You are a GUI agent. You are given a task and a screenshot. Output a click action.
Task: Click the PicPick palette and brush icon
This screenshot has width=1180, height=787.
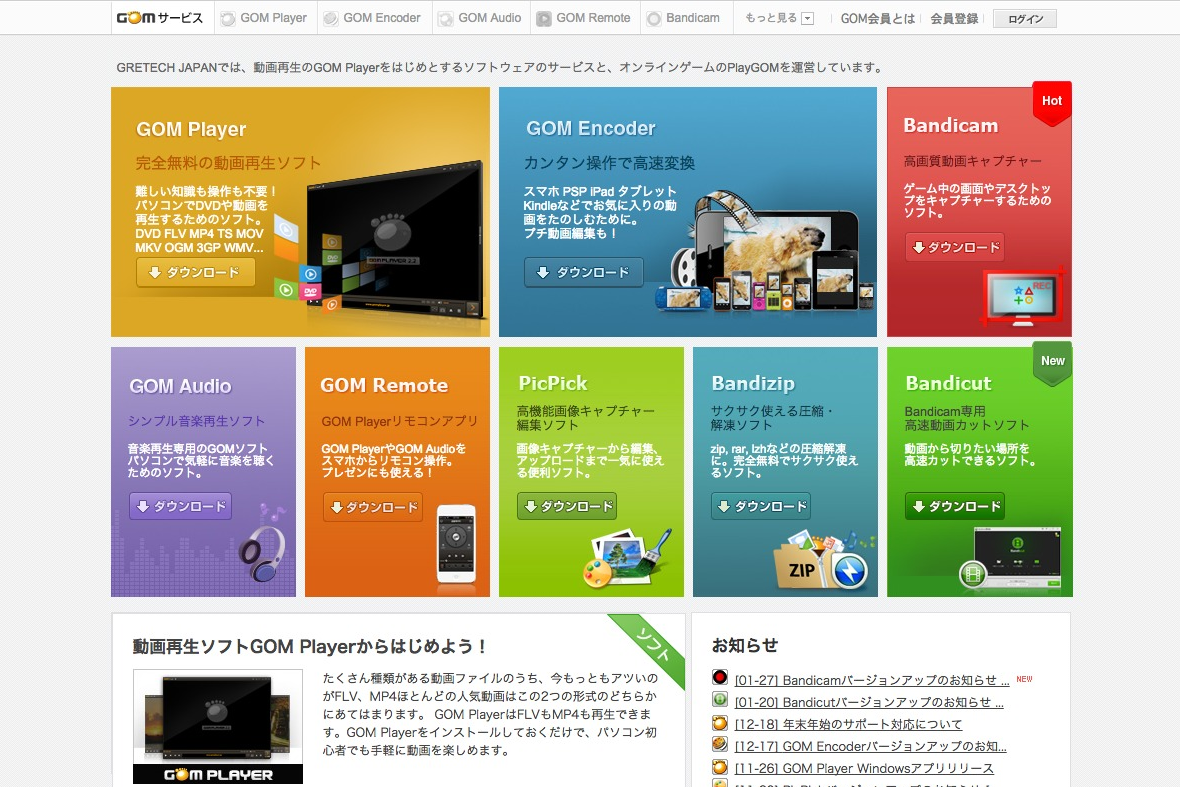(627, 558)
